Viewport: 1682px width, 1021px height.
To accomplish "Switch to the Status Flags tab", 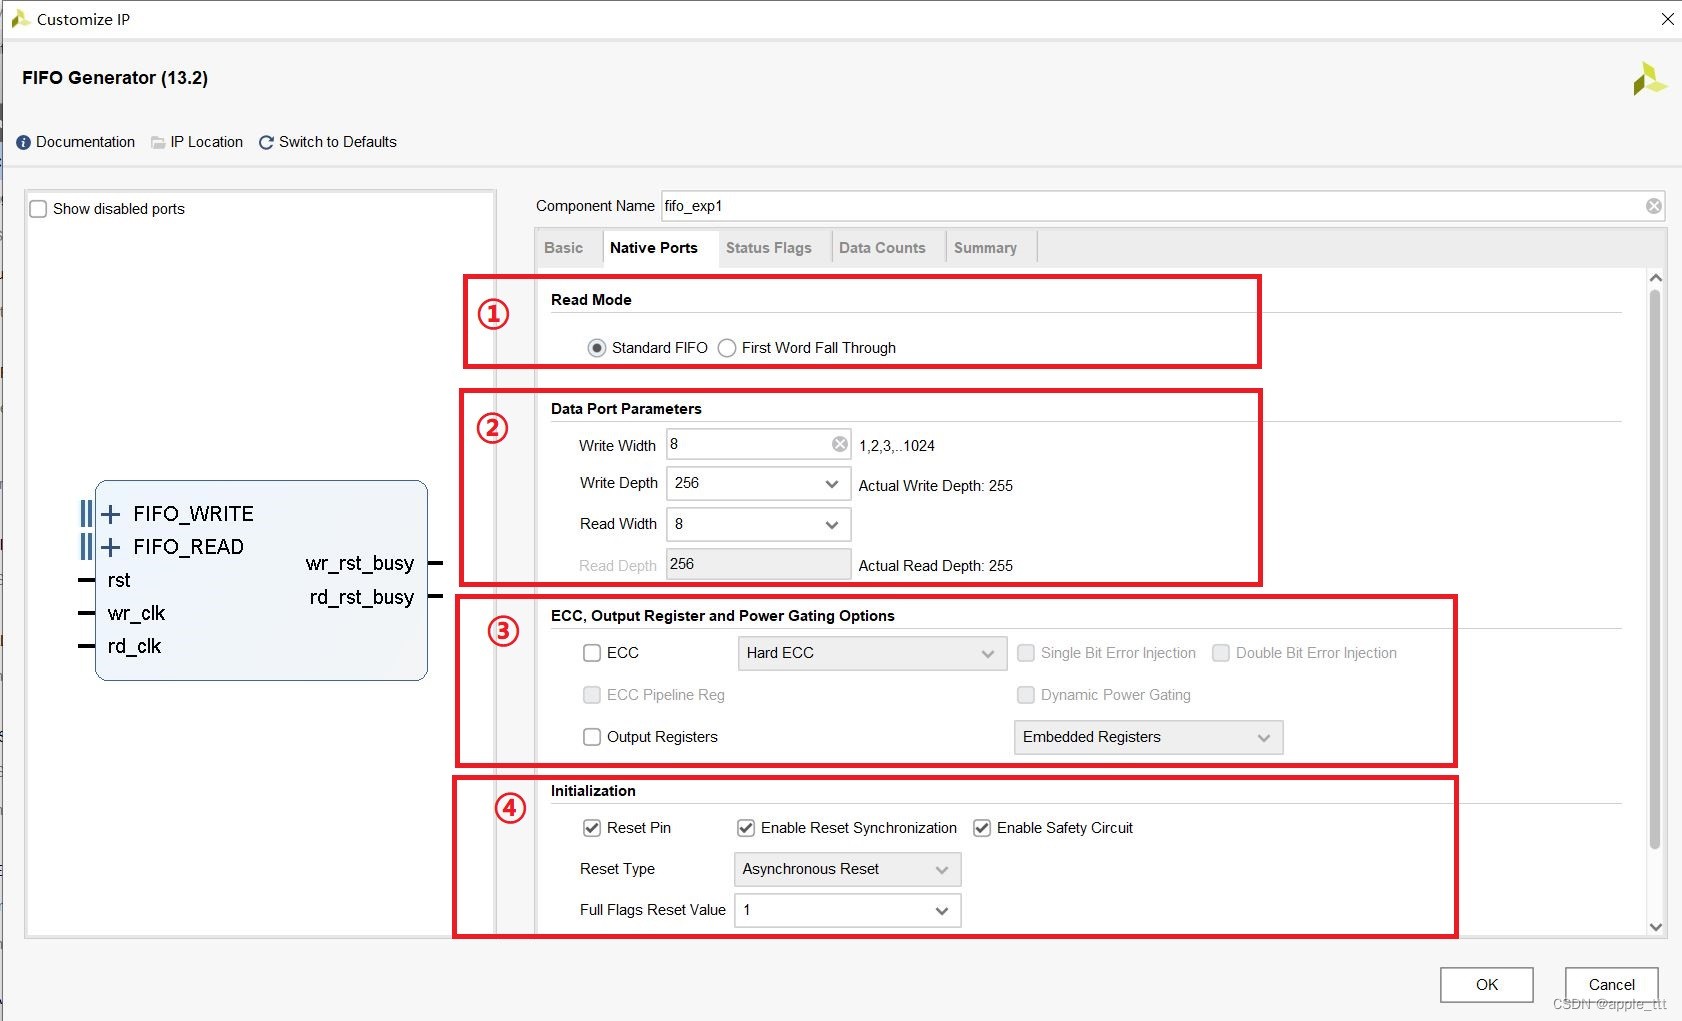I will [x=769, y=248].
